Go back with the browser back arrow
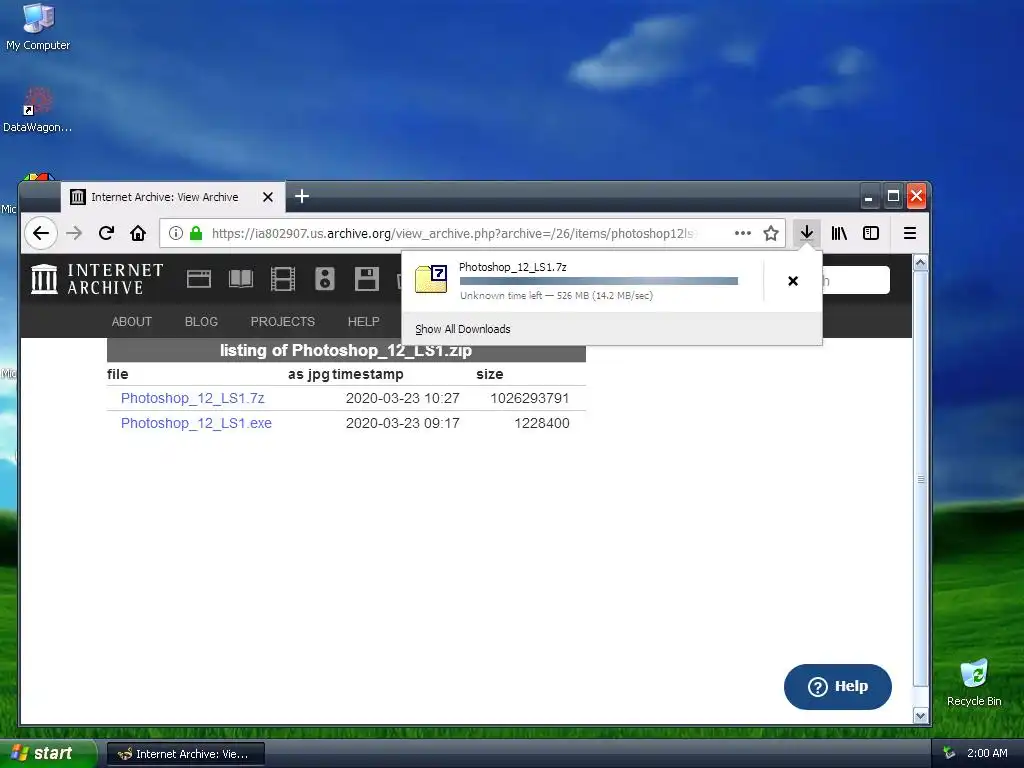The width and height of the screenshot is (1024, 768). click(41, 233)
